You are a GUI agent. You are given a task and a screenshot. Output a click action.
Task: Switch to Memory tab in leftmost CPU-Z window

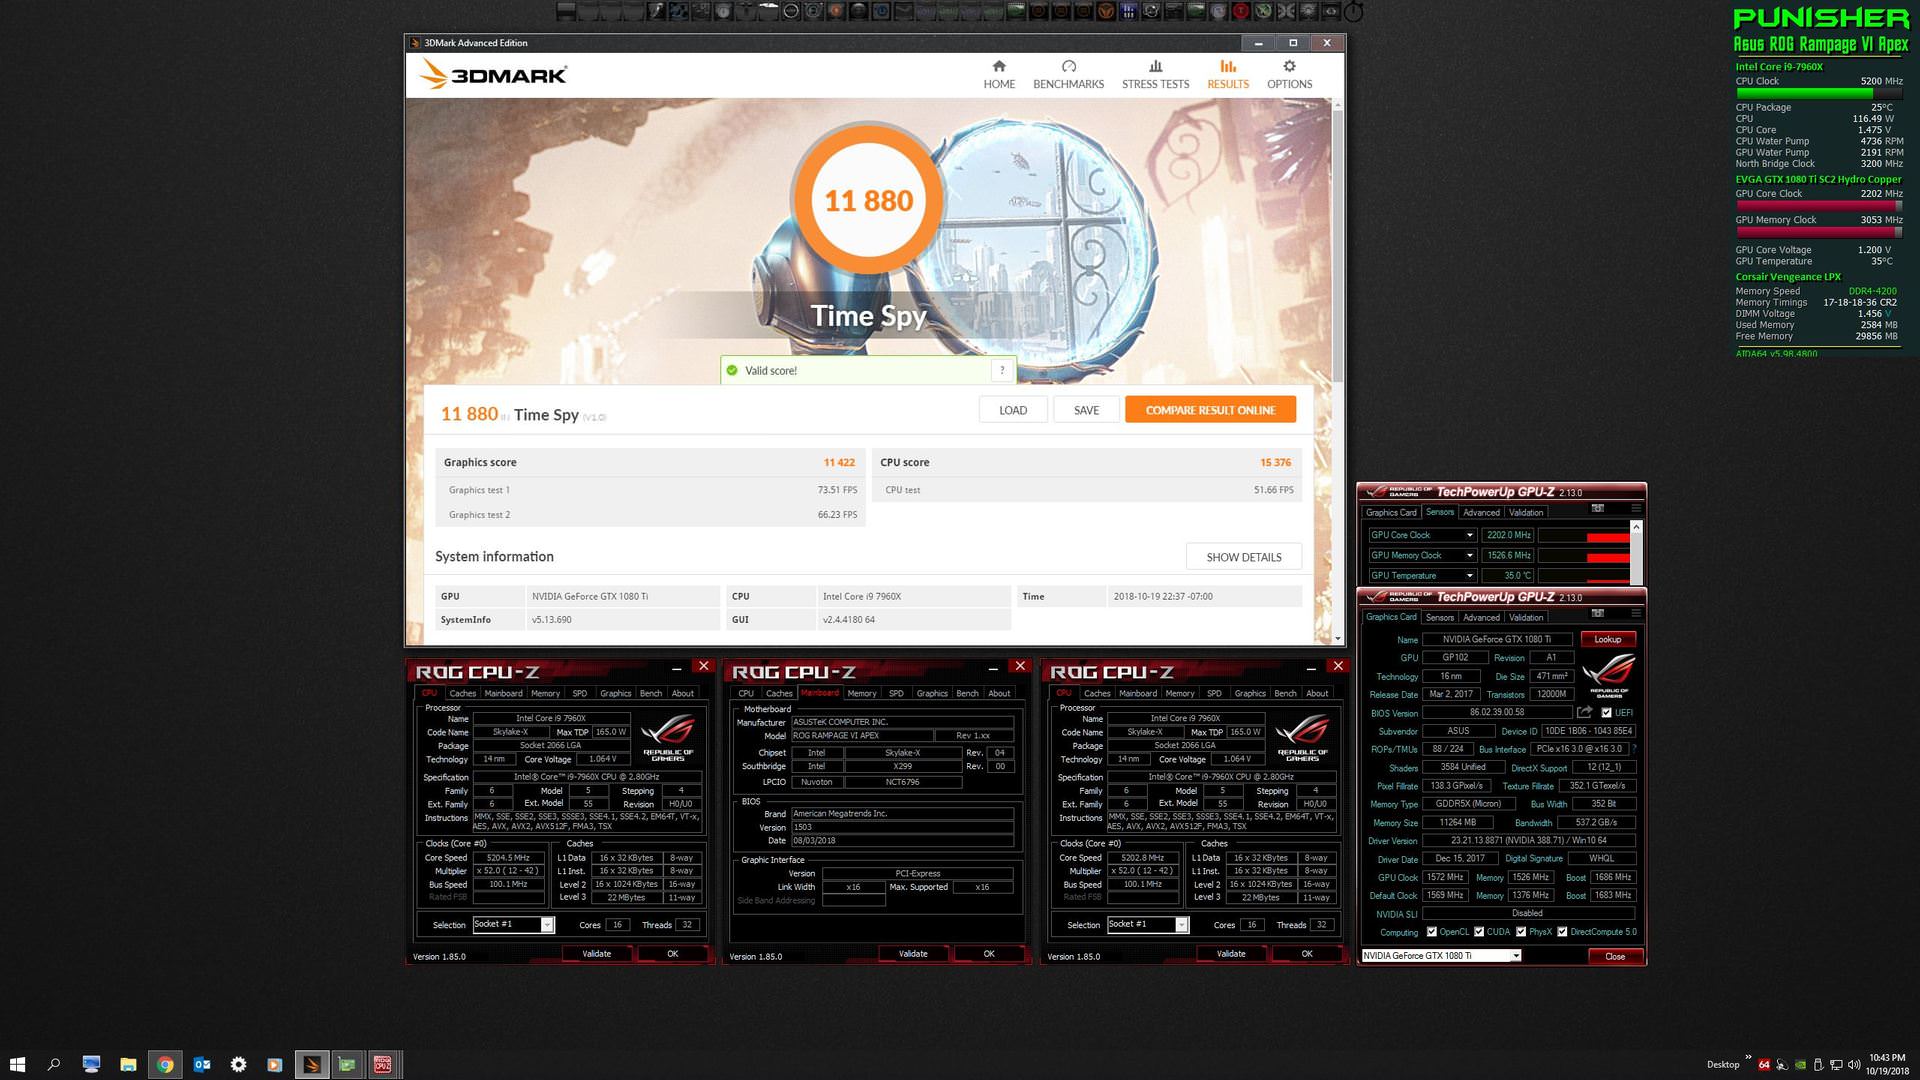coord(545,693)
